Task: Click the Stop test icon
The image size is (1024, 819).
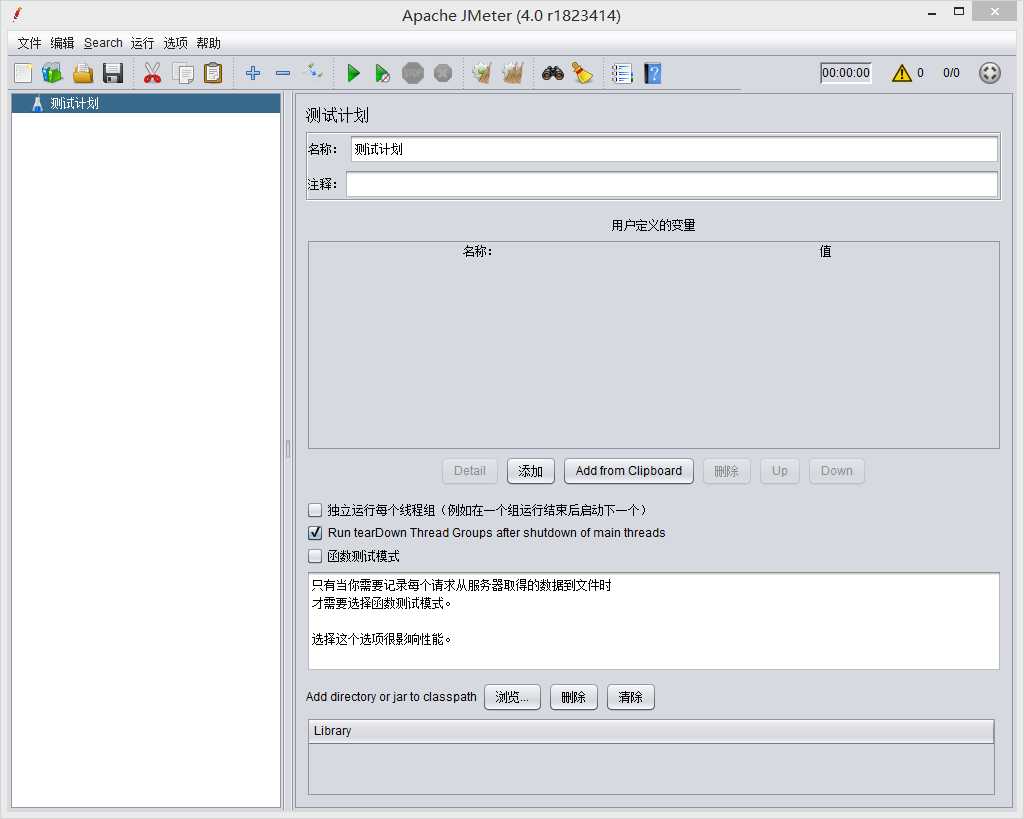Action: click(x=413, y=73)
